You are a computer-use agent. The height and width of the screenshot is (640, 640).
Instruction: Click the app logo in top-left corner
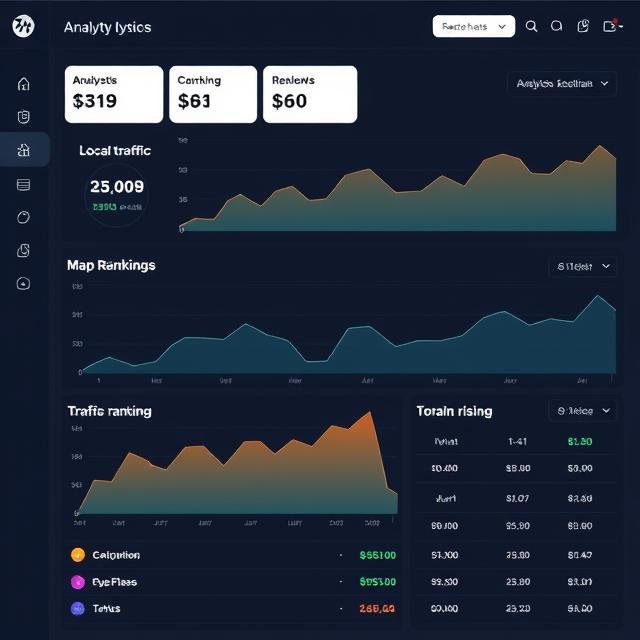(23, 27)
